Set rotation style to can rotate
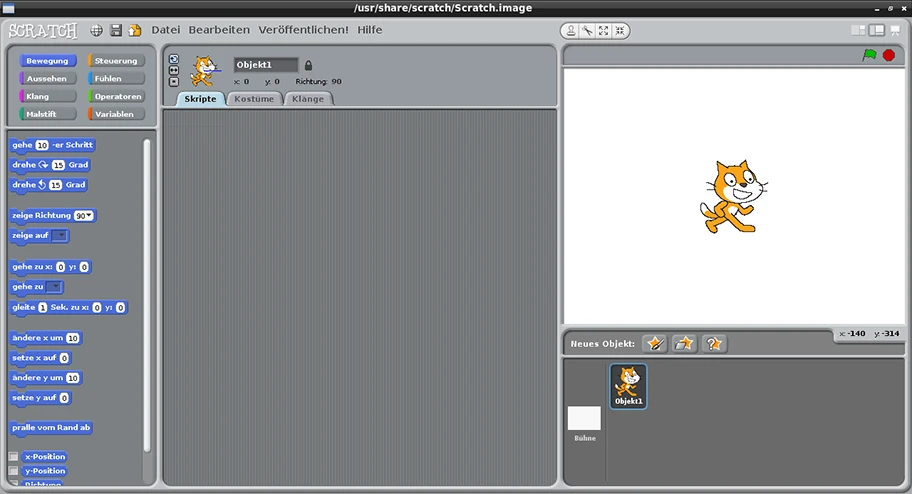 point(174,59)
